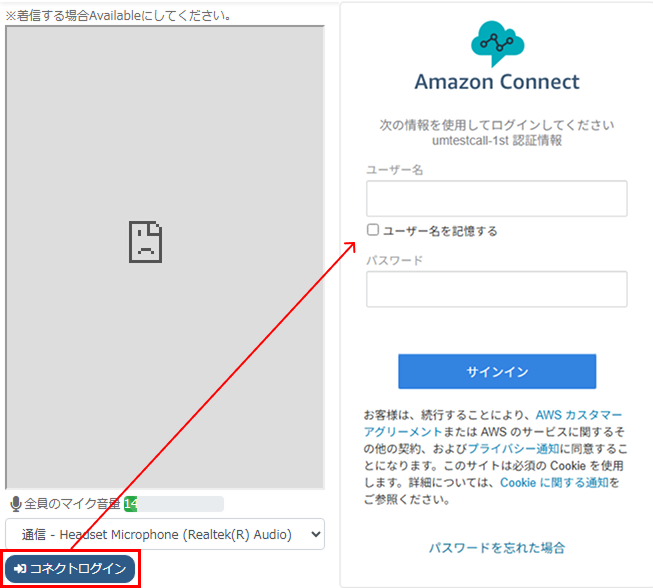This screenshot has height=588, width=653.
Task: Click the broken page sad face icon
Action: tap(145, 242)
